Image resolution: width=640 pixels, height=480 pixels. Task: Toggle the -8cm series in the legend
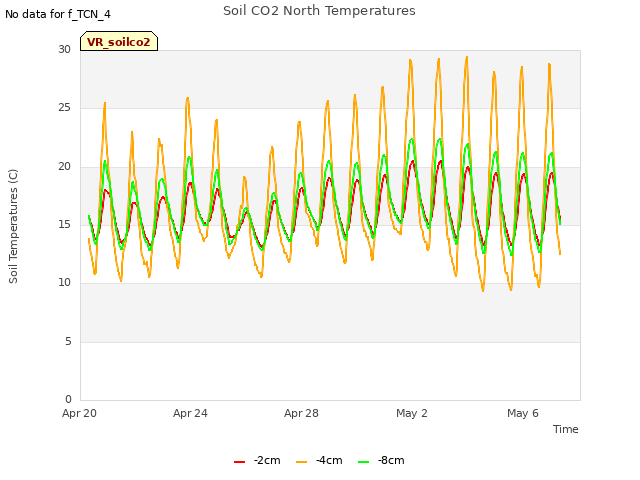point(381,461)
